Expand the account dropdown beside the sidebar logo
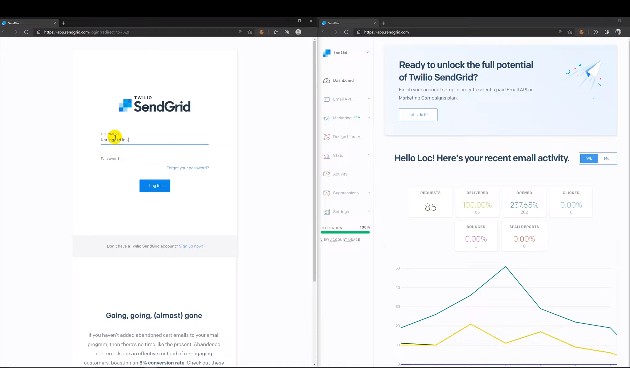 click(x=368, y=53)
